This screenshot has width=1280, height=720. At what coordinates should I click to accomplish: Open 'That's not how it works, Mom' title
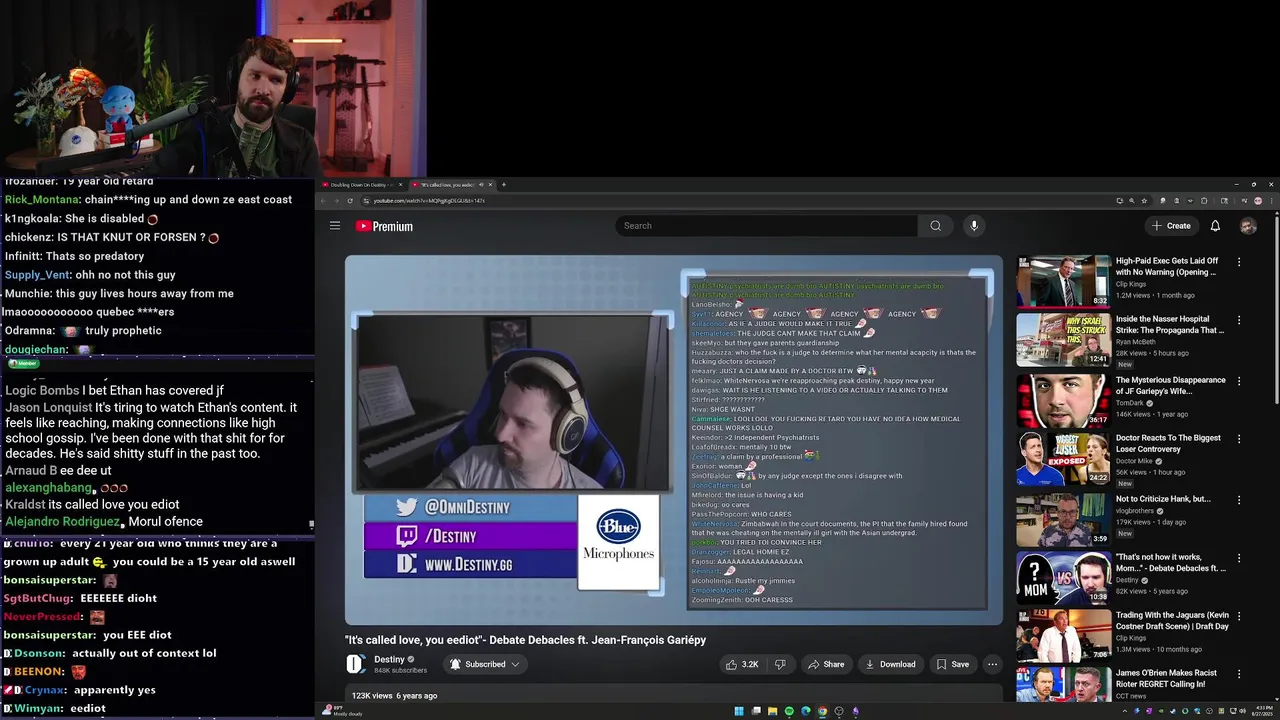1170,562
